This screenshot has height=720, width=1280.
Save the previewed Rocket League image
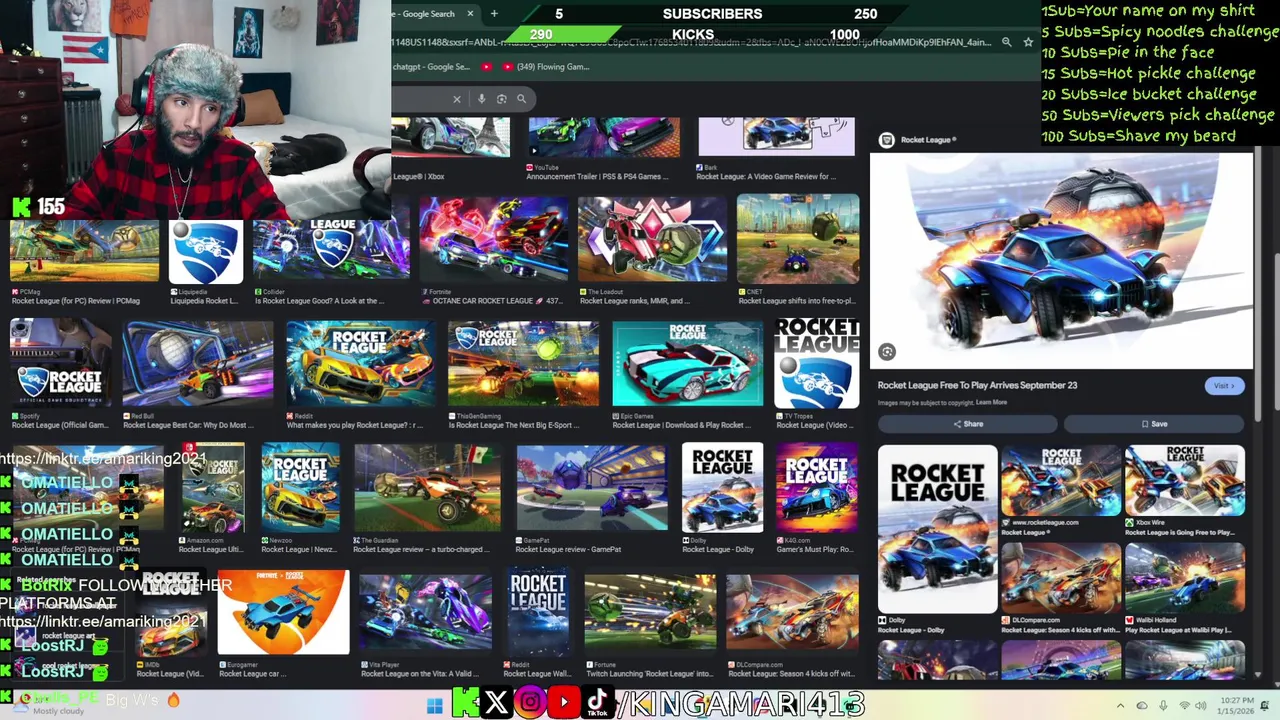[x=1154, y=424]
